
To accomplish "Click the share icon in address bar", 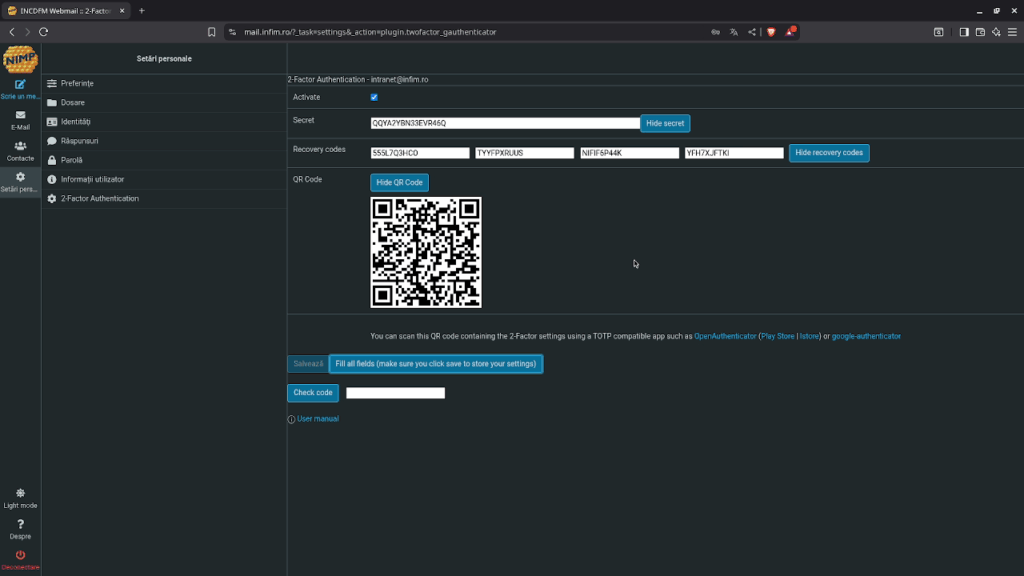I will (752, 32).
